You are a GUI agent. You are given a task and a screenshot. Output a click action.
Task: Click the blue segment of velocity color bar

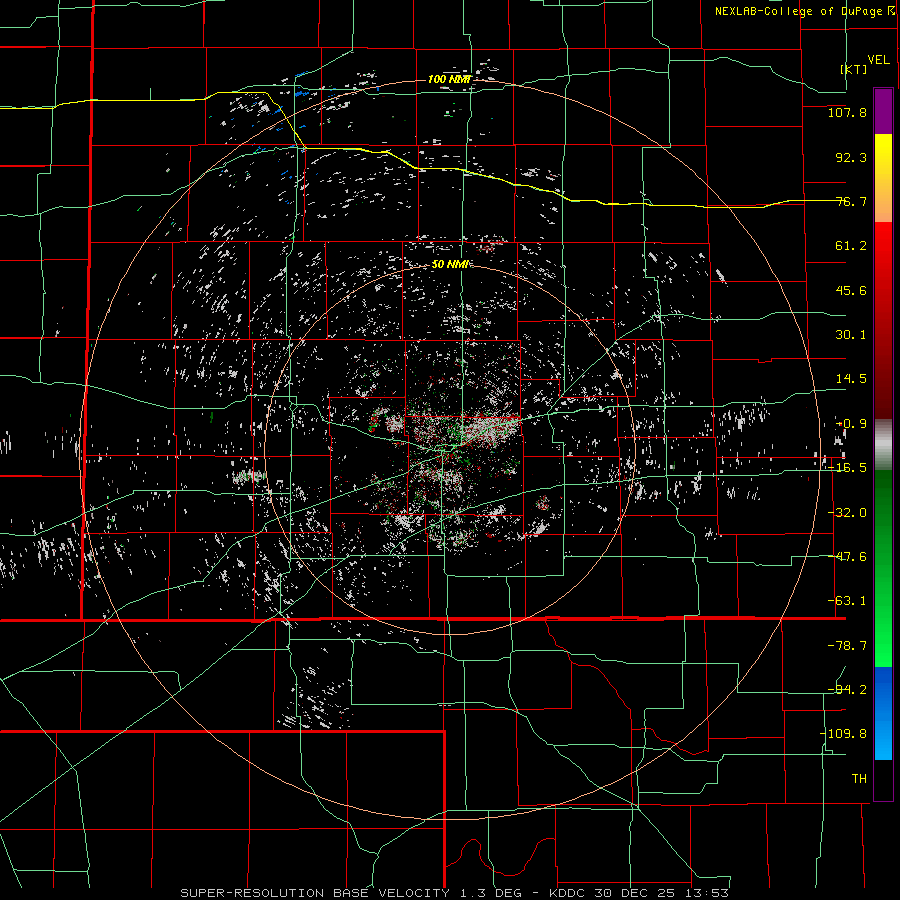click(883, 713)
